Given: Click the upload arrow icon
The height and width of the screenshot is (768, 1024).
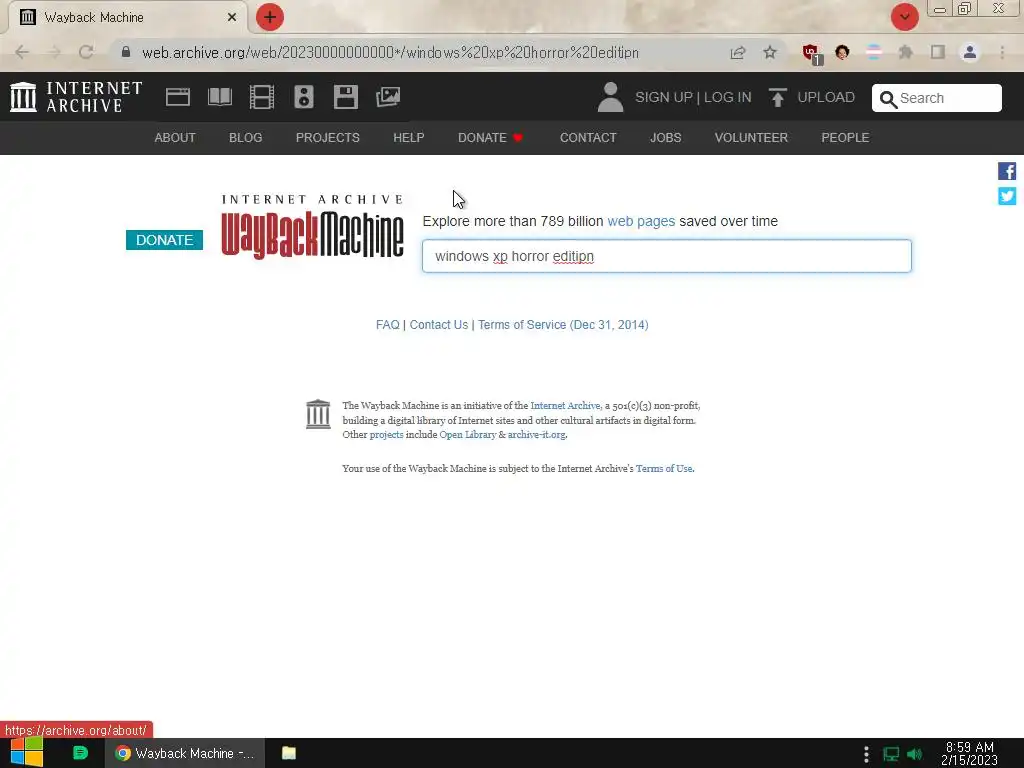Looking at the screenshot, I should [777, 97].
